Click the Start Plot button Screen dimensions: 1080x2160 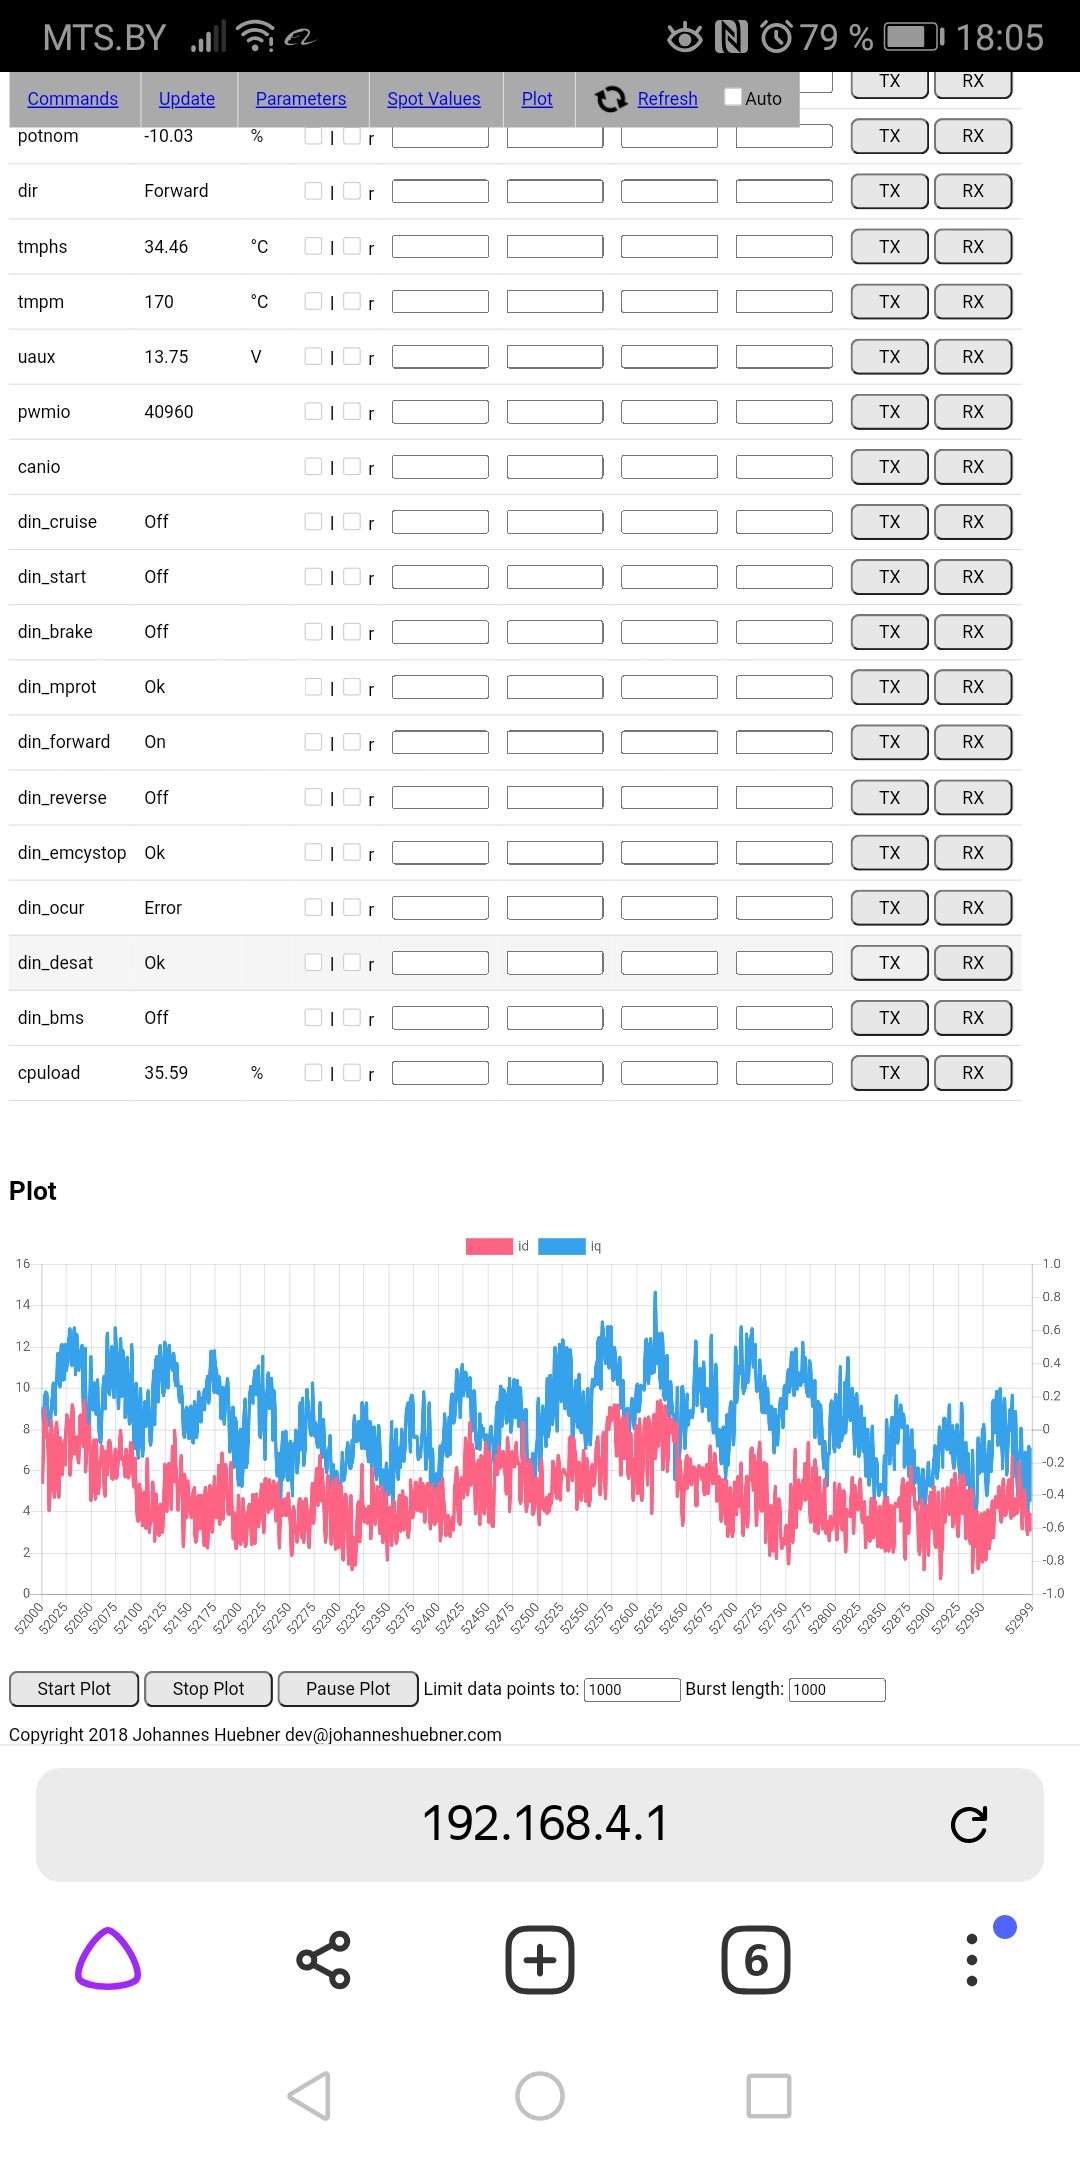74,1689
